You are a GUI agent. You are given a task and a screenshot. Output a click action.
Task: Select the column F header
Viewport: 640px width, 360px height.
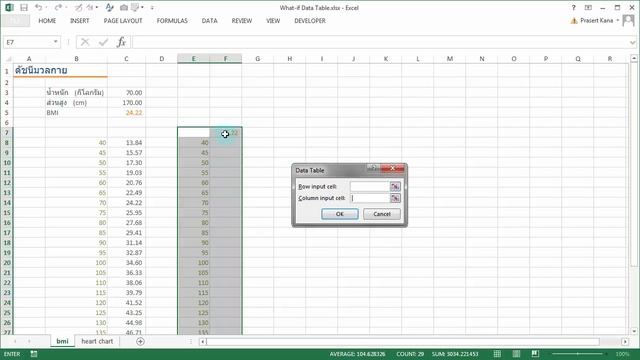coord(225,59)
